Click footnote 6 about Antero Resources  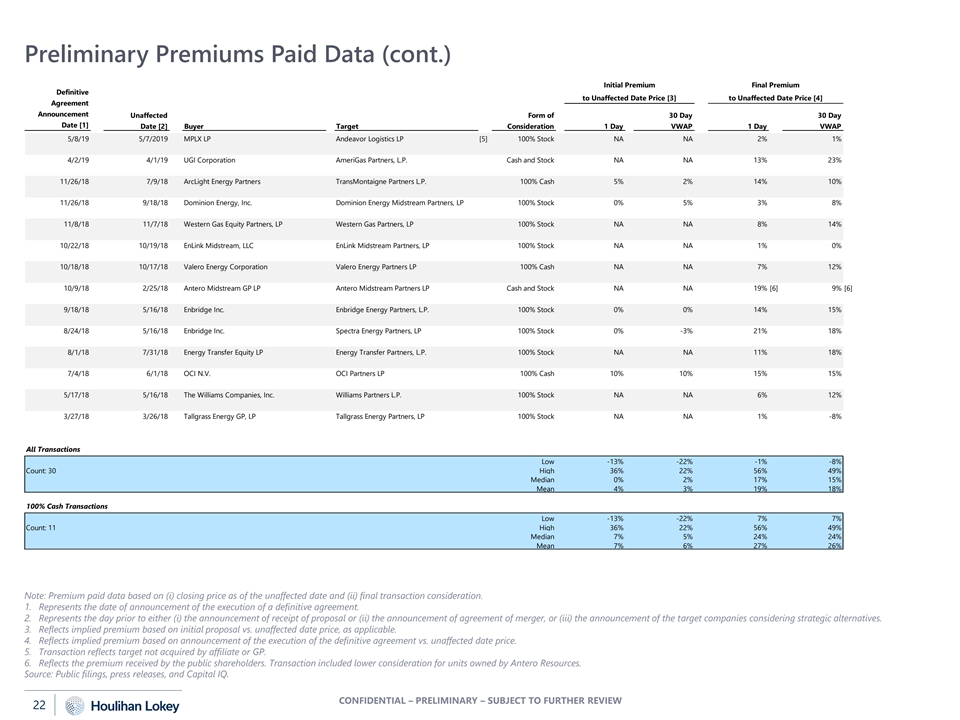303,664
